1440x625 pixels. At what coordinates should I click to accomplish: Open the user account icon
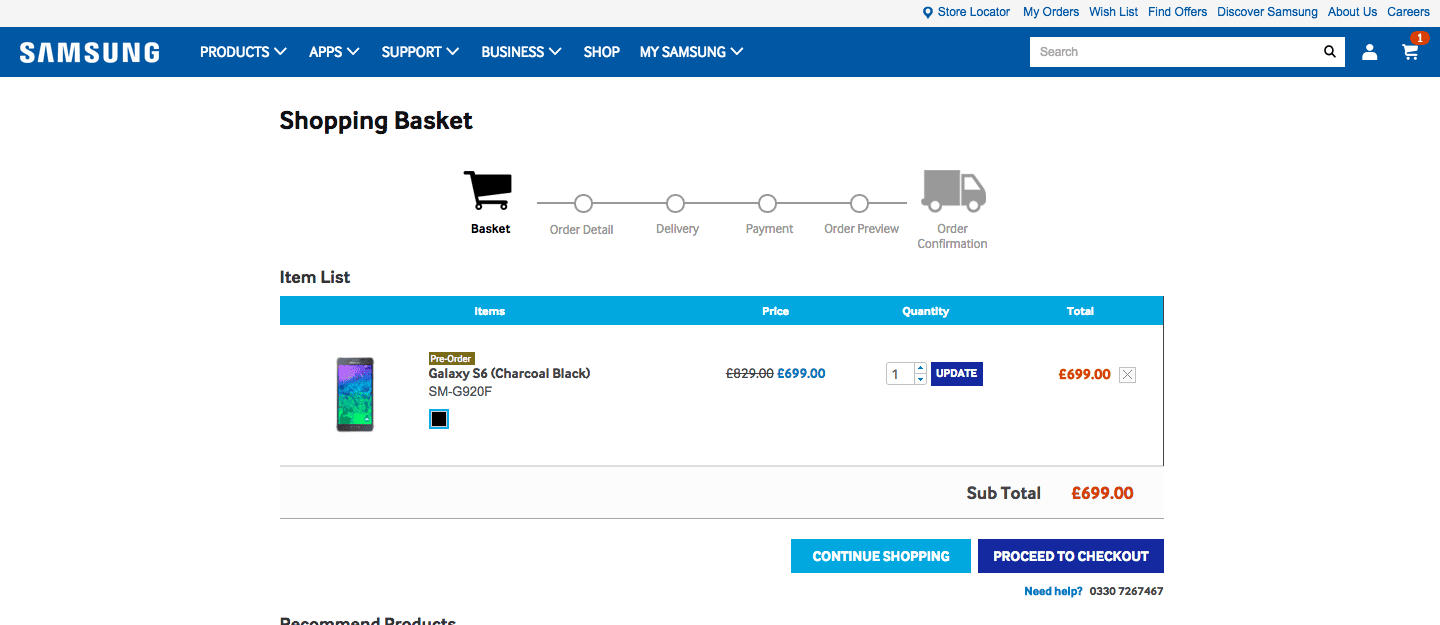coord(1370,52)
